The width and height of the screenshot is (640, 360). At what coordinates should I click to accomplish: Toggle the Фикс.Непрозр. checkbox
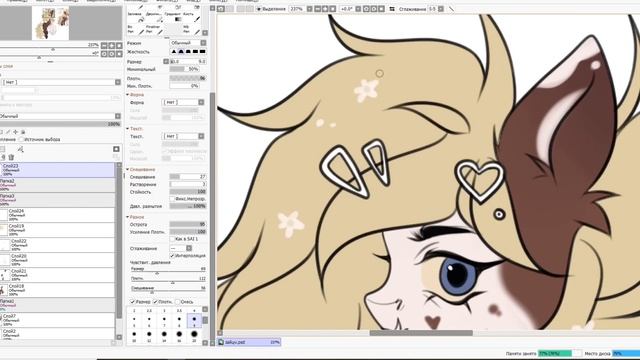coord(172,199)
